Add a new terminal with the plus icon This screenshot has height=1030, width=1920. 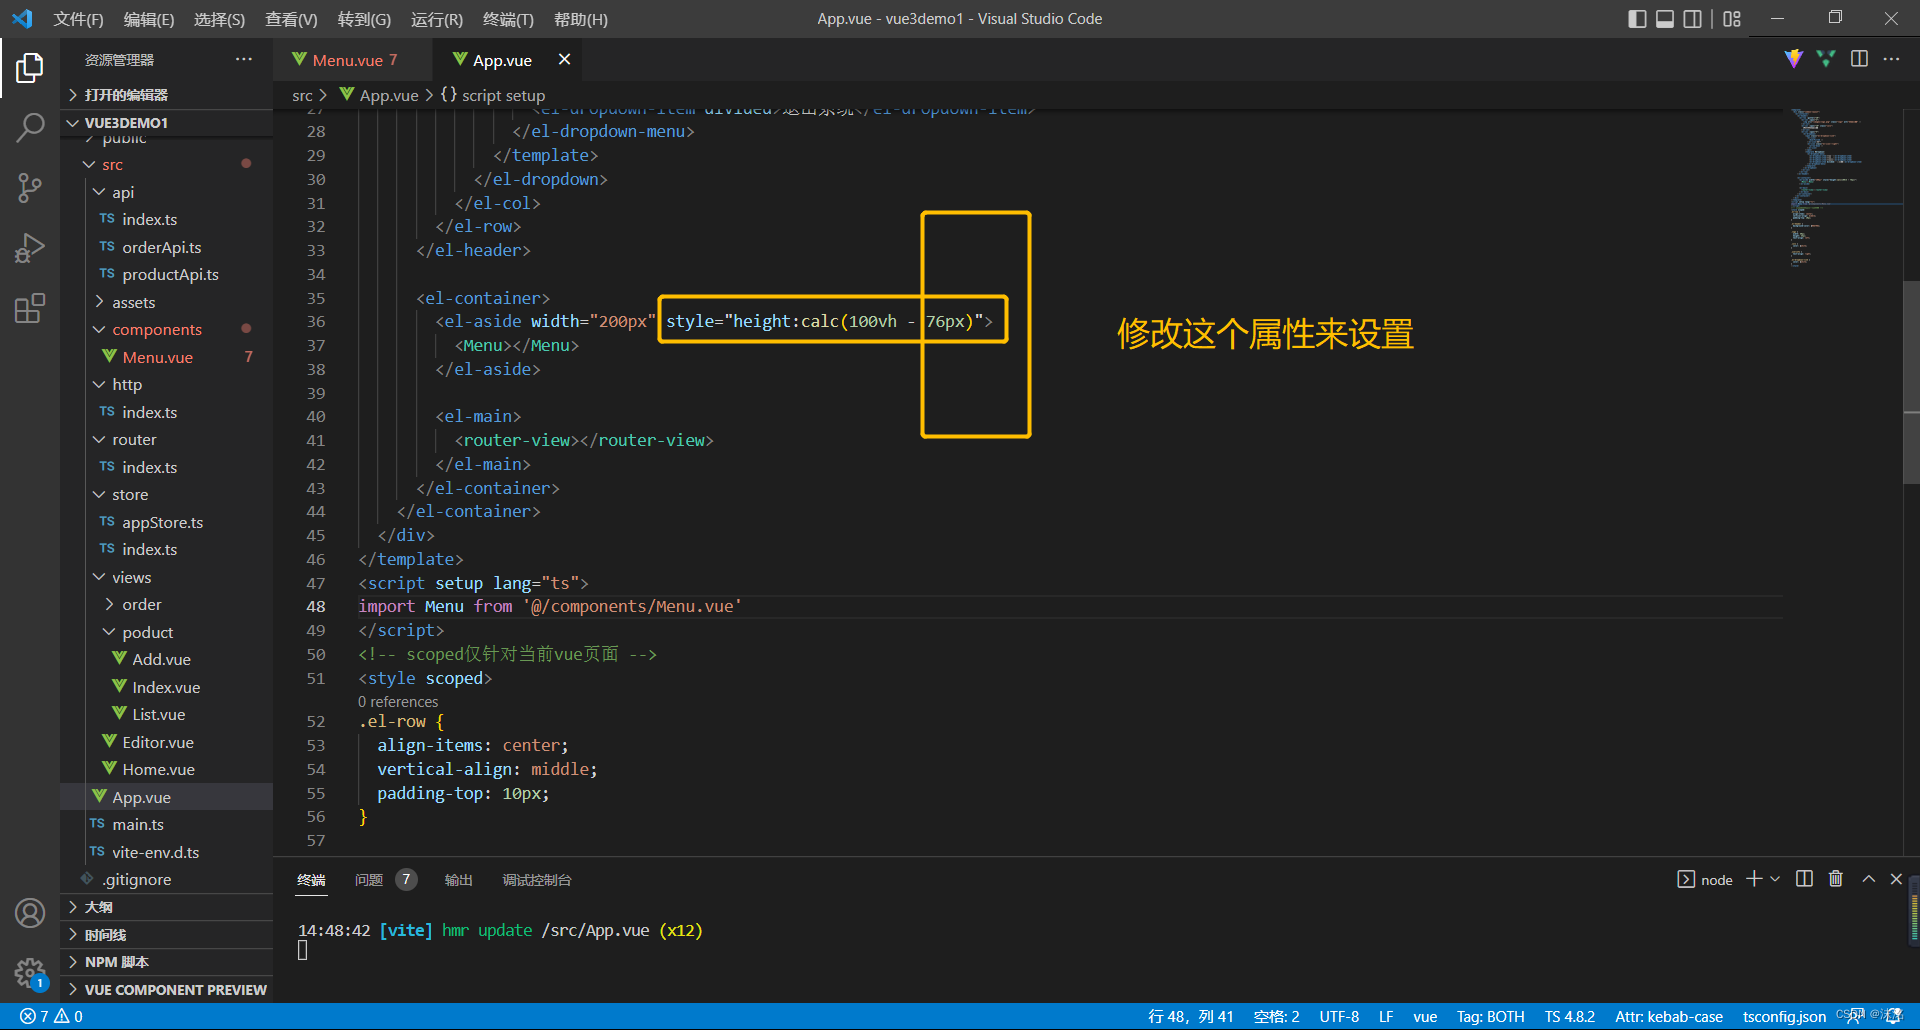pyautogui.click(x=1751, y=879)
